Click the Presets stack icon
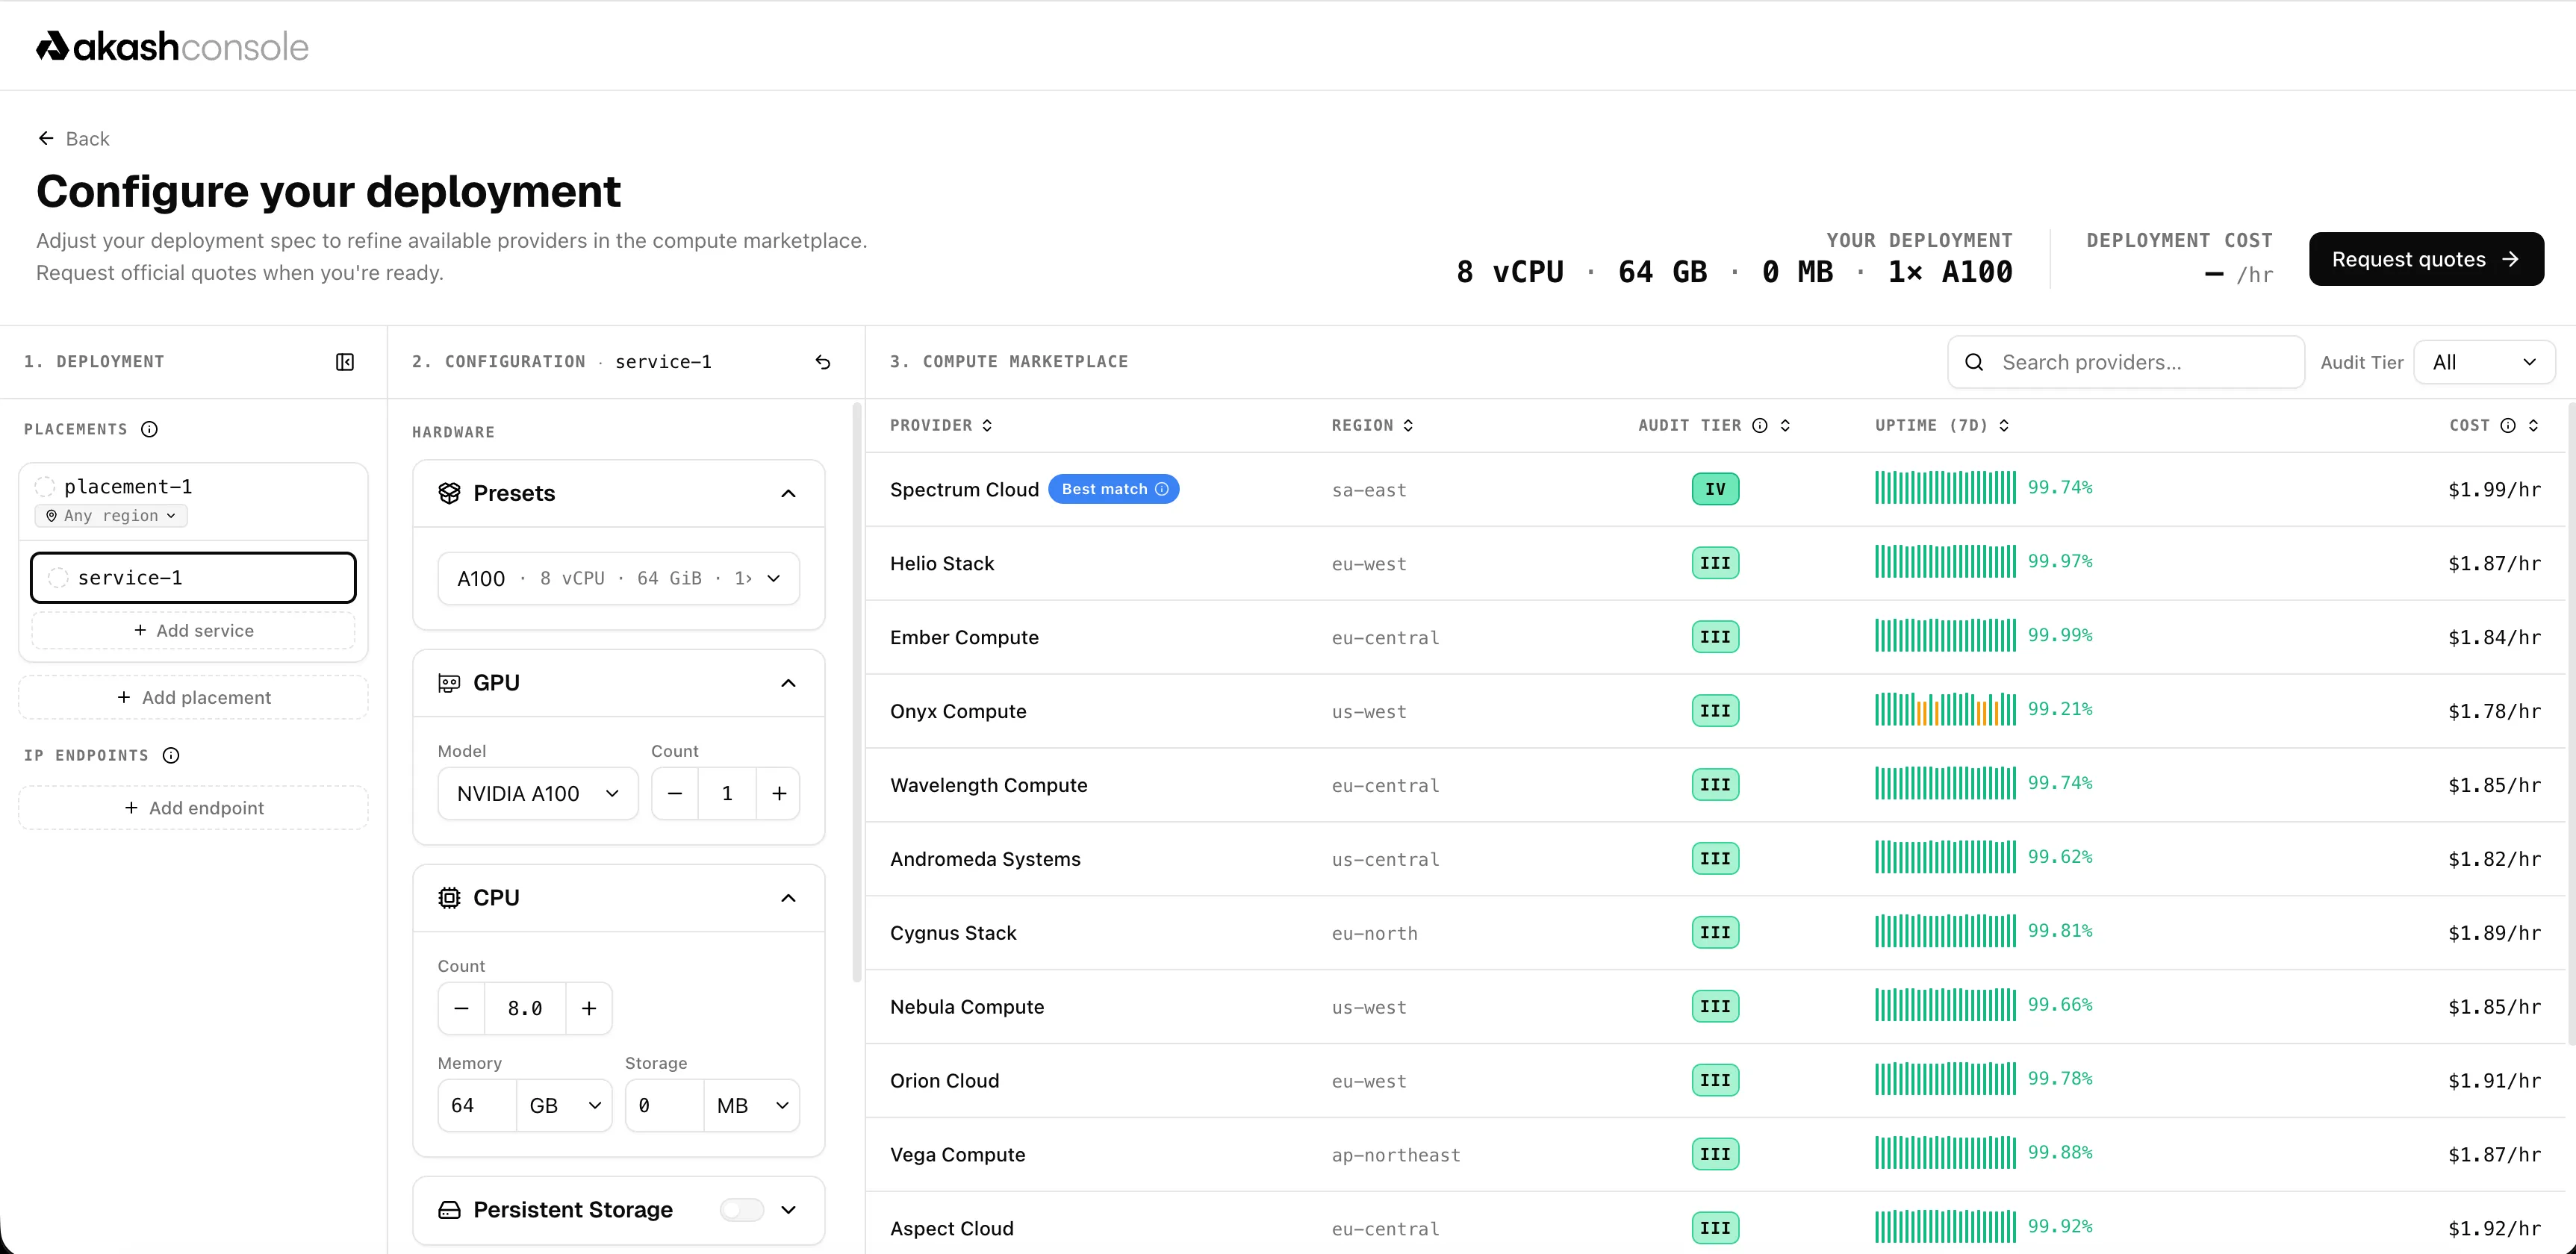2576x1254 pixels. click(x=450, y=493)
